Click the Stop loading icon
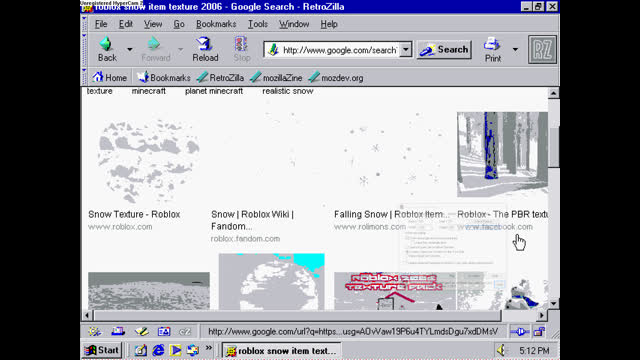The height and width of the screenshot is (360, 640). pos(242,49)
